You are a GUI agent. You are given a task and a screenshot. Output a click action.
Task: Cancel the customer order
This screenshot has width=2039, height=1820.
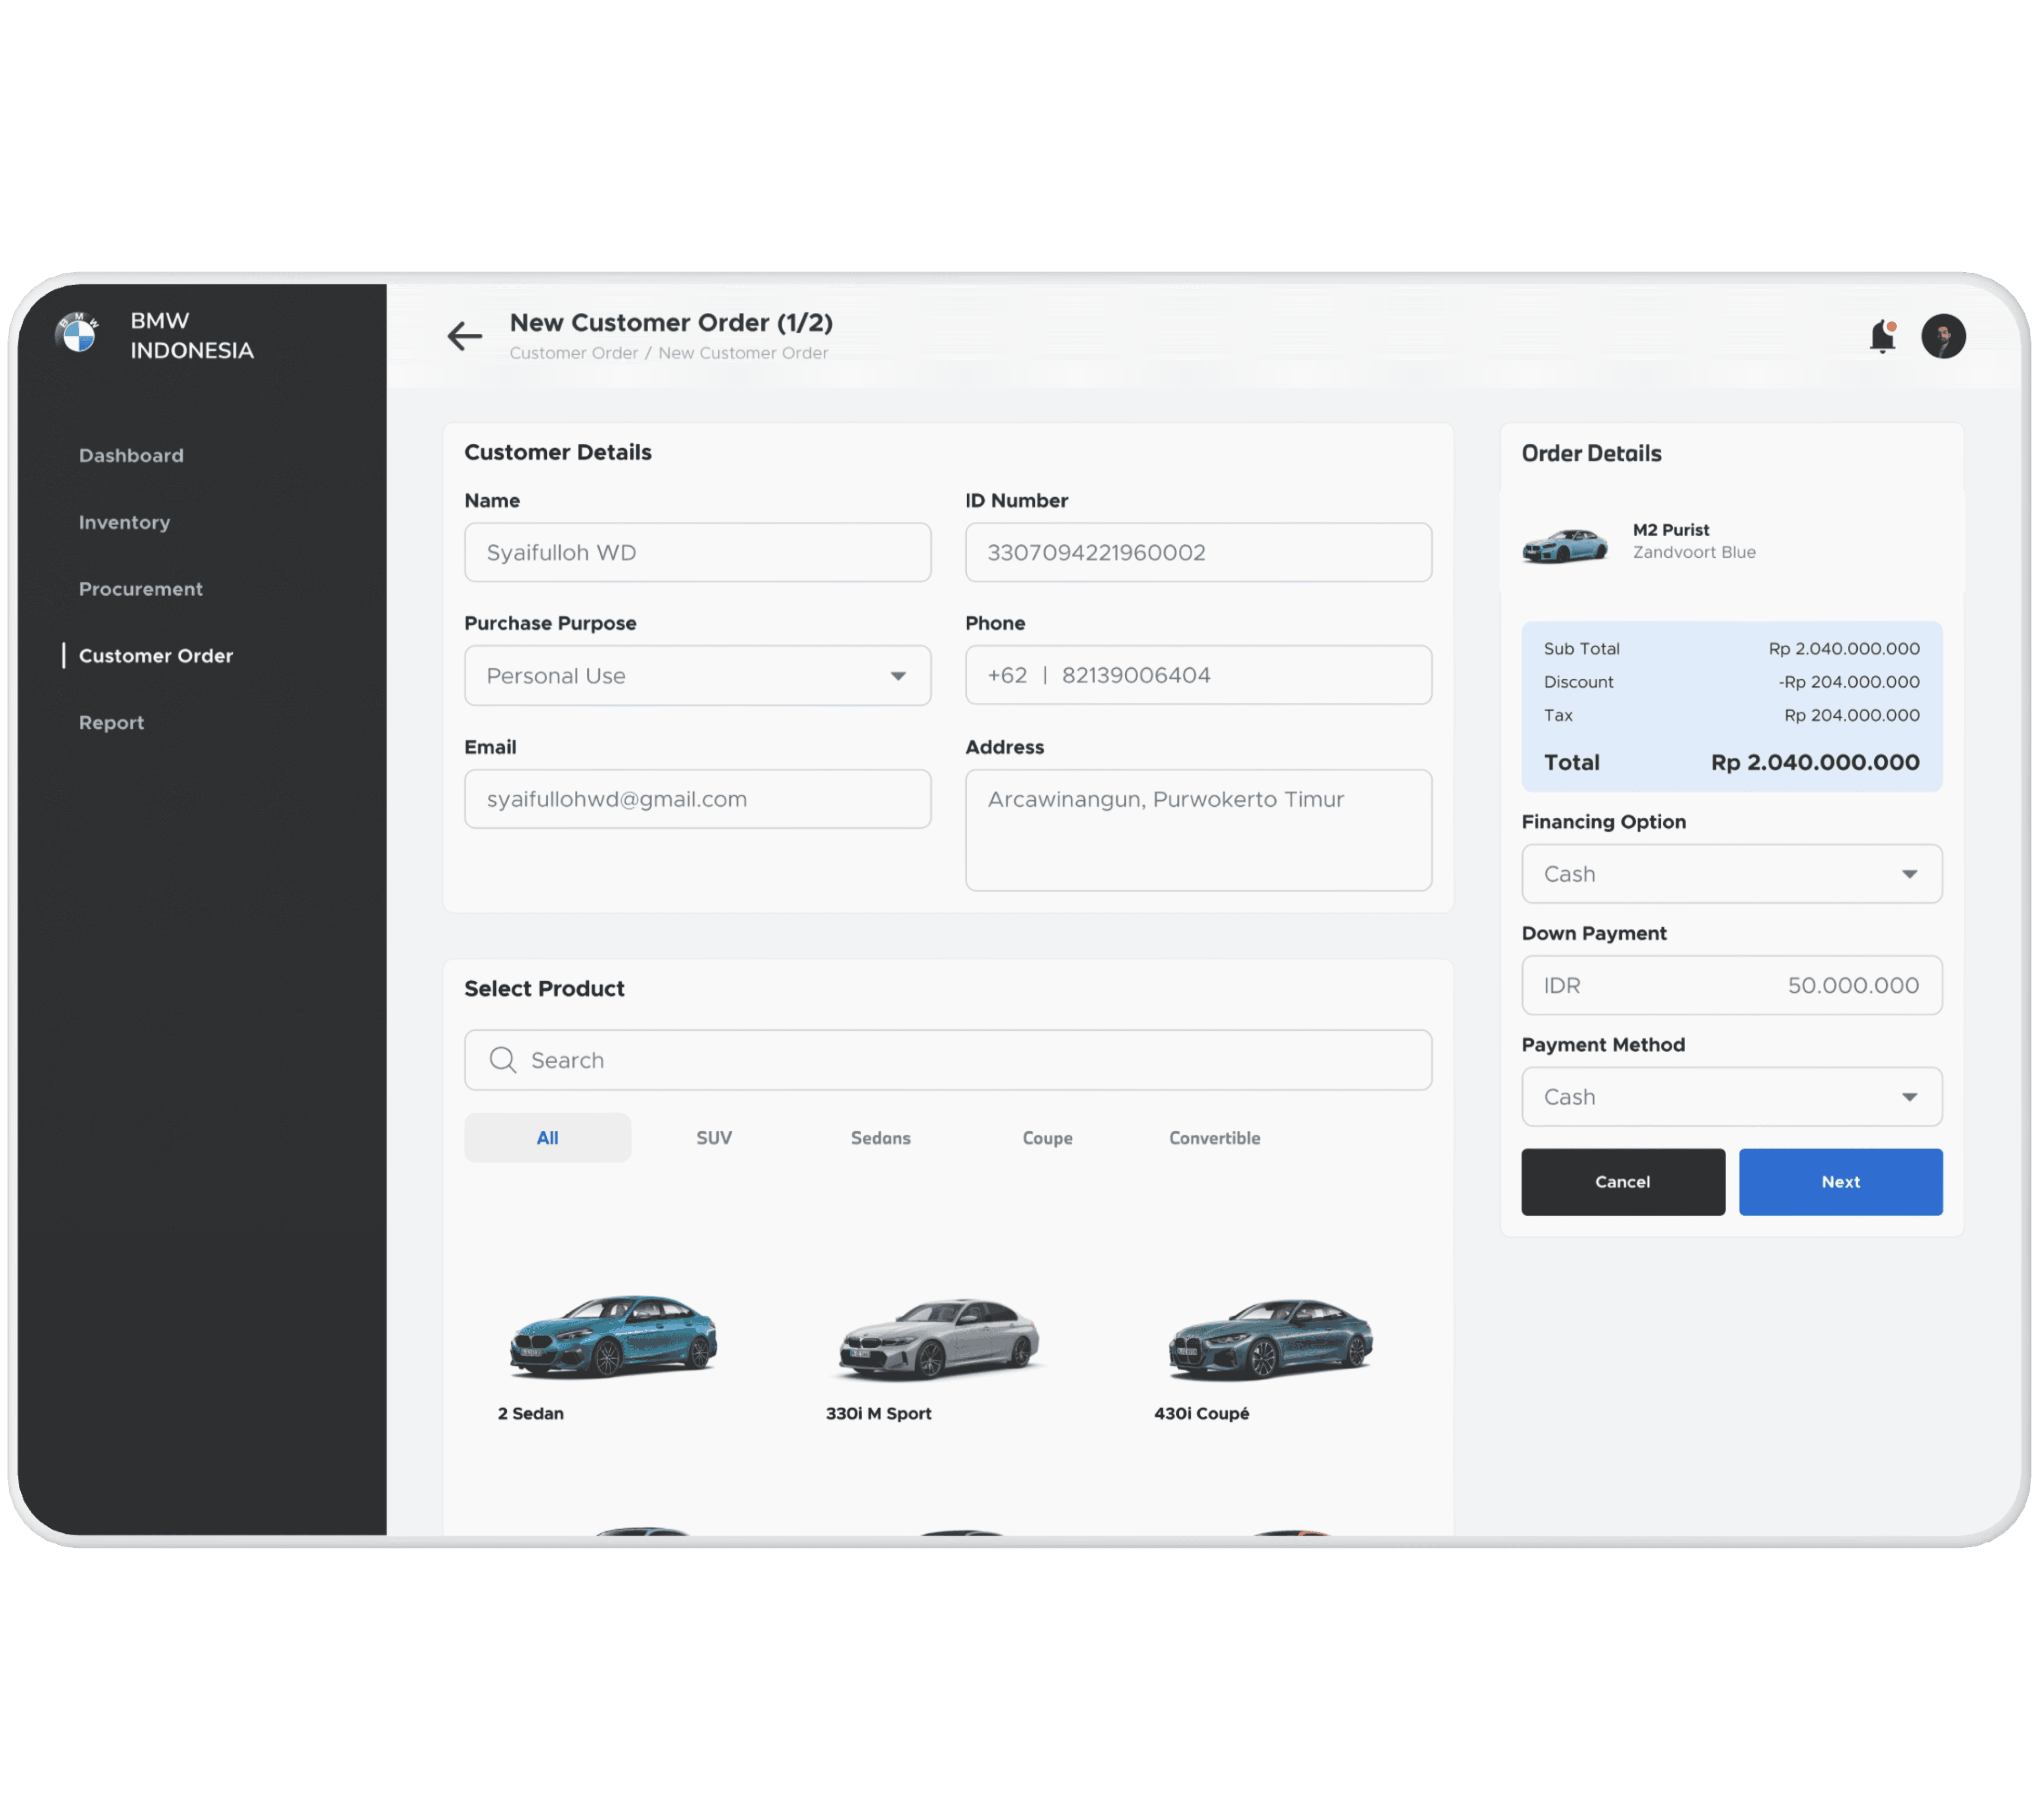1622,1182
